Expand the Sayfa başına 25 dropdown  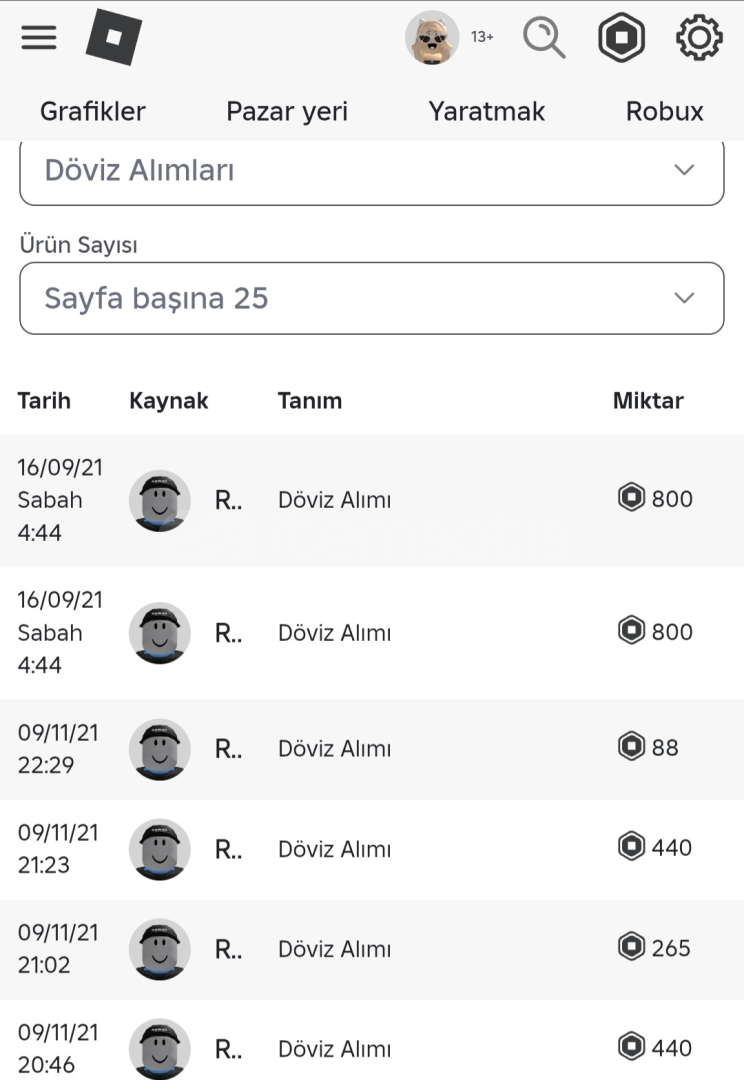point(372,298)
